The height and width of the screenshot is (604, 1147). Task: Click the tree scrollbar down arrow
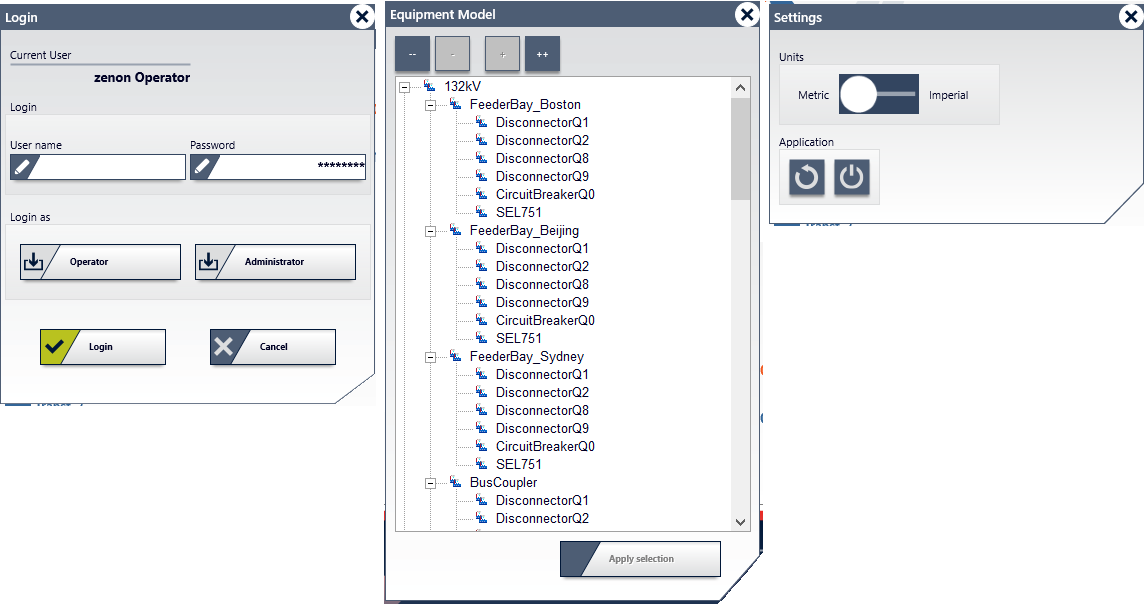(740, 522)
